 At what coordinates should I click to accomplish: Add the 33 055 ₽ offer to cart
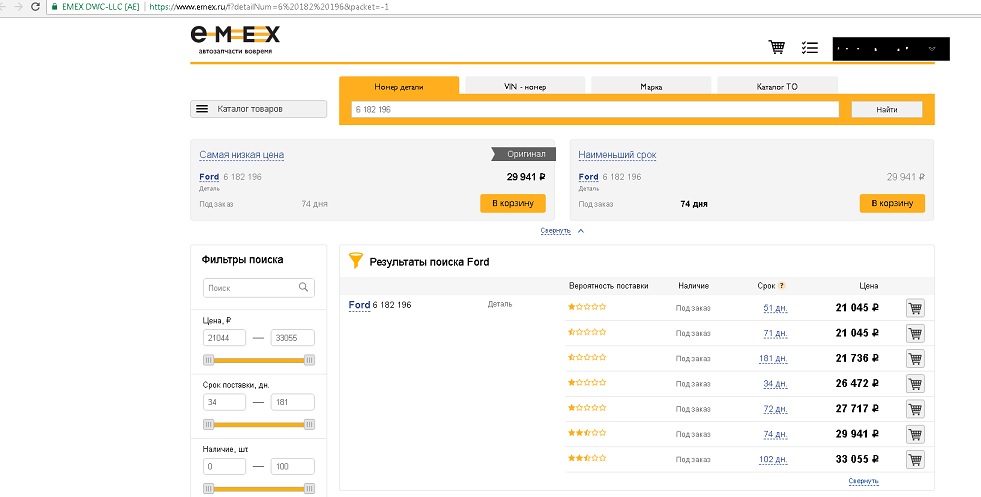914,459
